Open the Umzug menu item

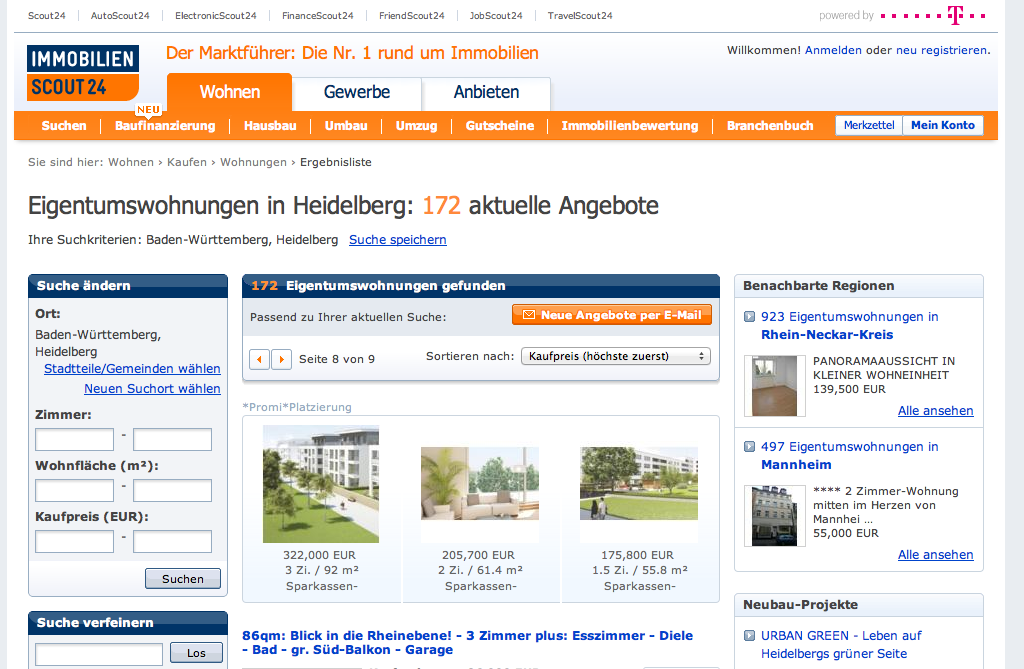(x=417, y=125)
